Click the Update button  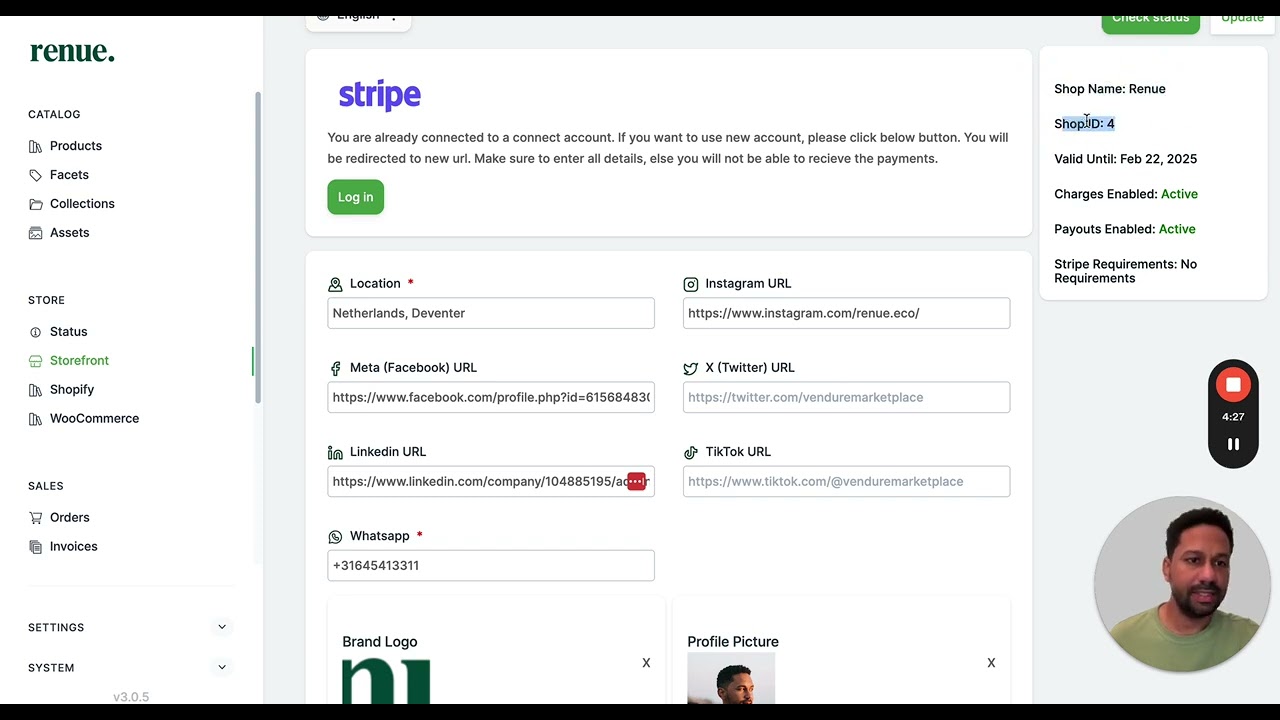1242,20
